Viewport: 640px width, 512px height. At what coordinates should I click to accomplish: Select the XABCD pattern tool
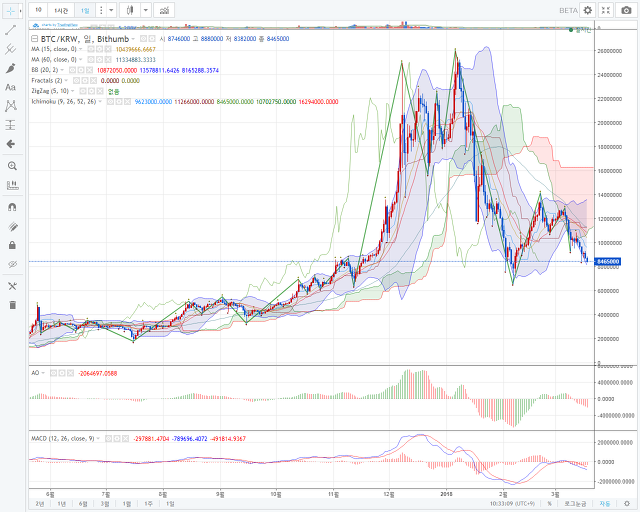[11, 106]
